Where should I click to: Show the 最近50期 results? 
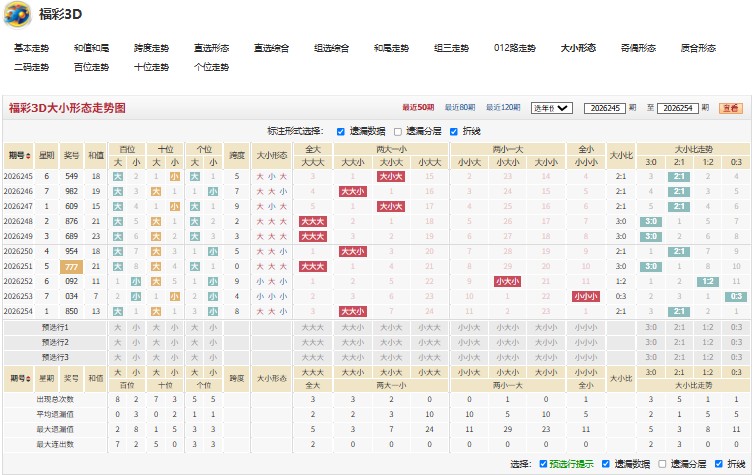point(418,108)
